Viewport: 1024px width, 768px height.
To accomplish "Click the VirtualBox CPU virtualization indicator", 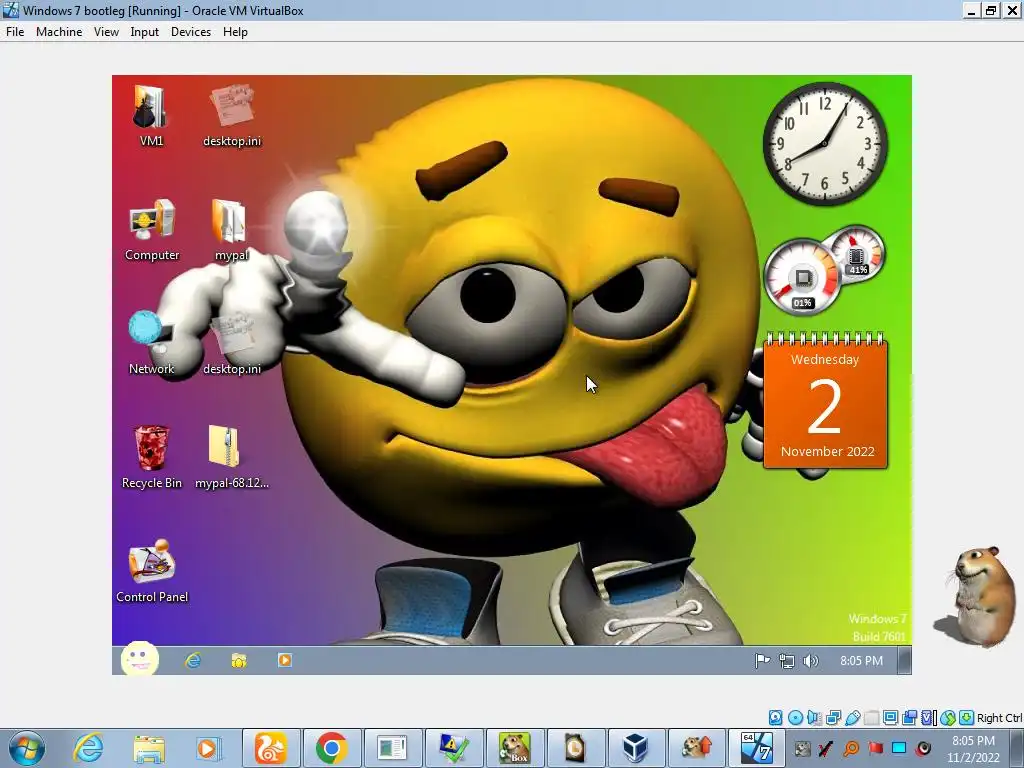I will (928, 718).
